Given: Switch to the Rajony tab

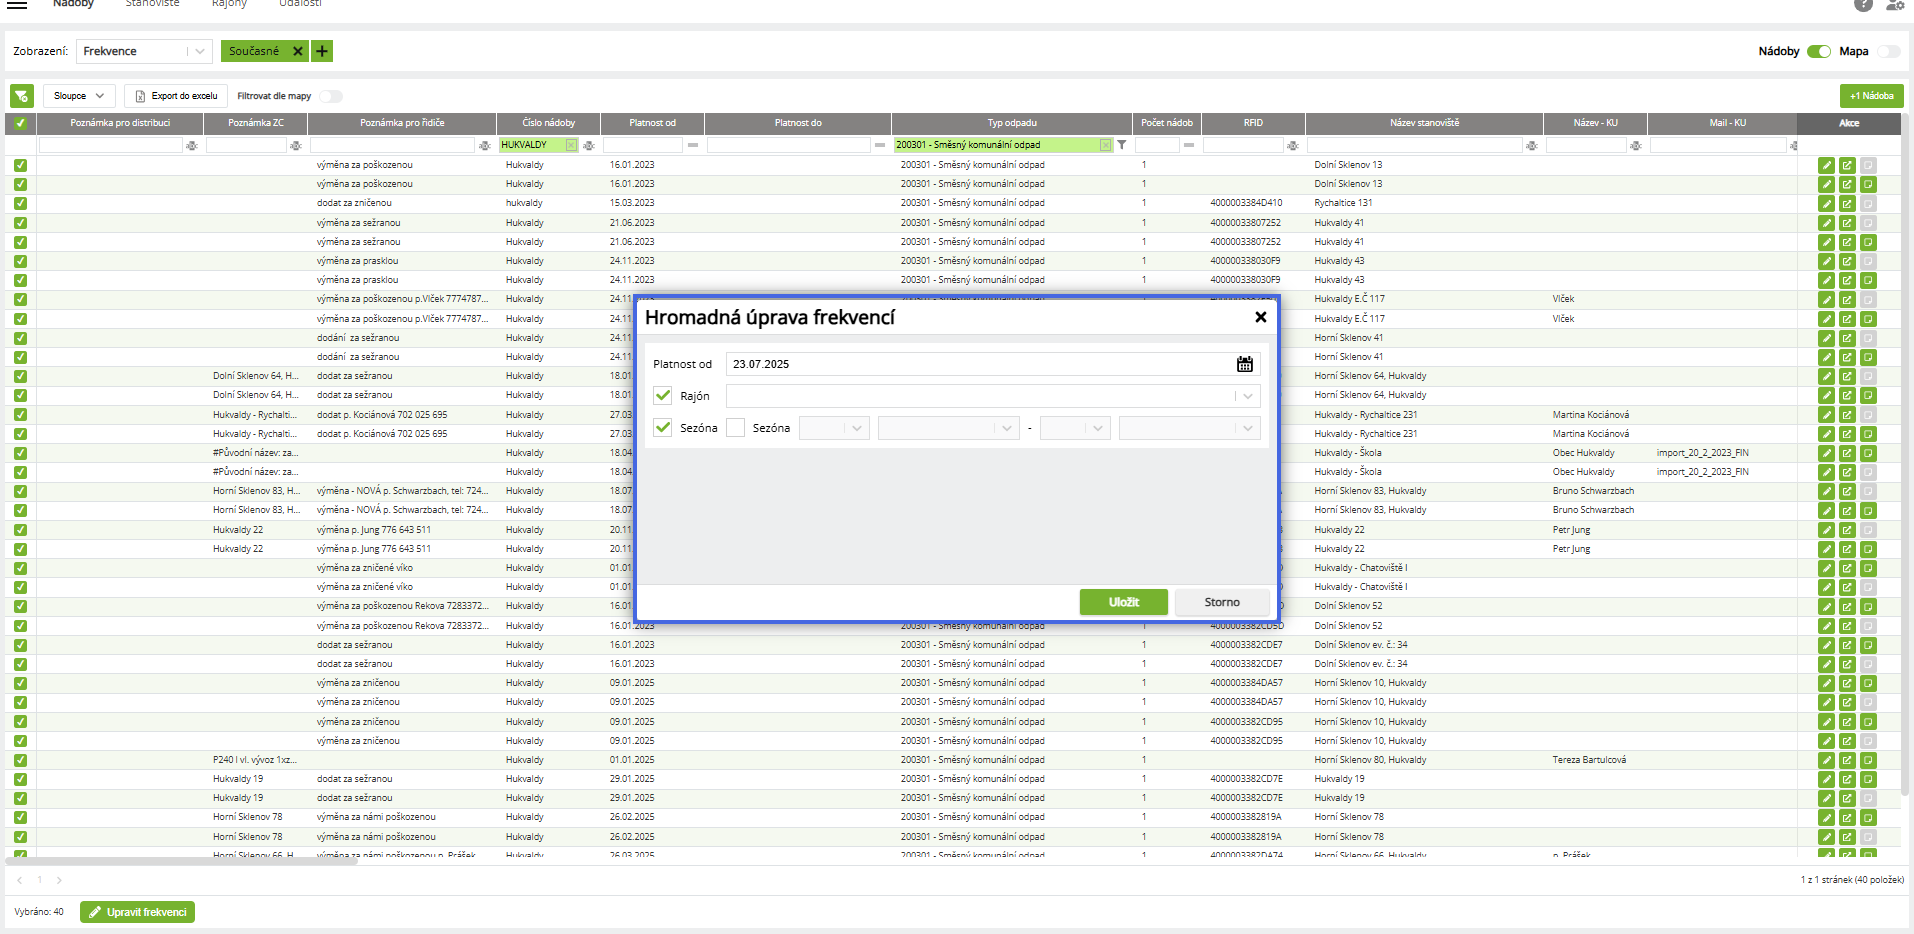Looking at the screenshot, I should [x=229, y=4].
